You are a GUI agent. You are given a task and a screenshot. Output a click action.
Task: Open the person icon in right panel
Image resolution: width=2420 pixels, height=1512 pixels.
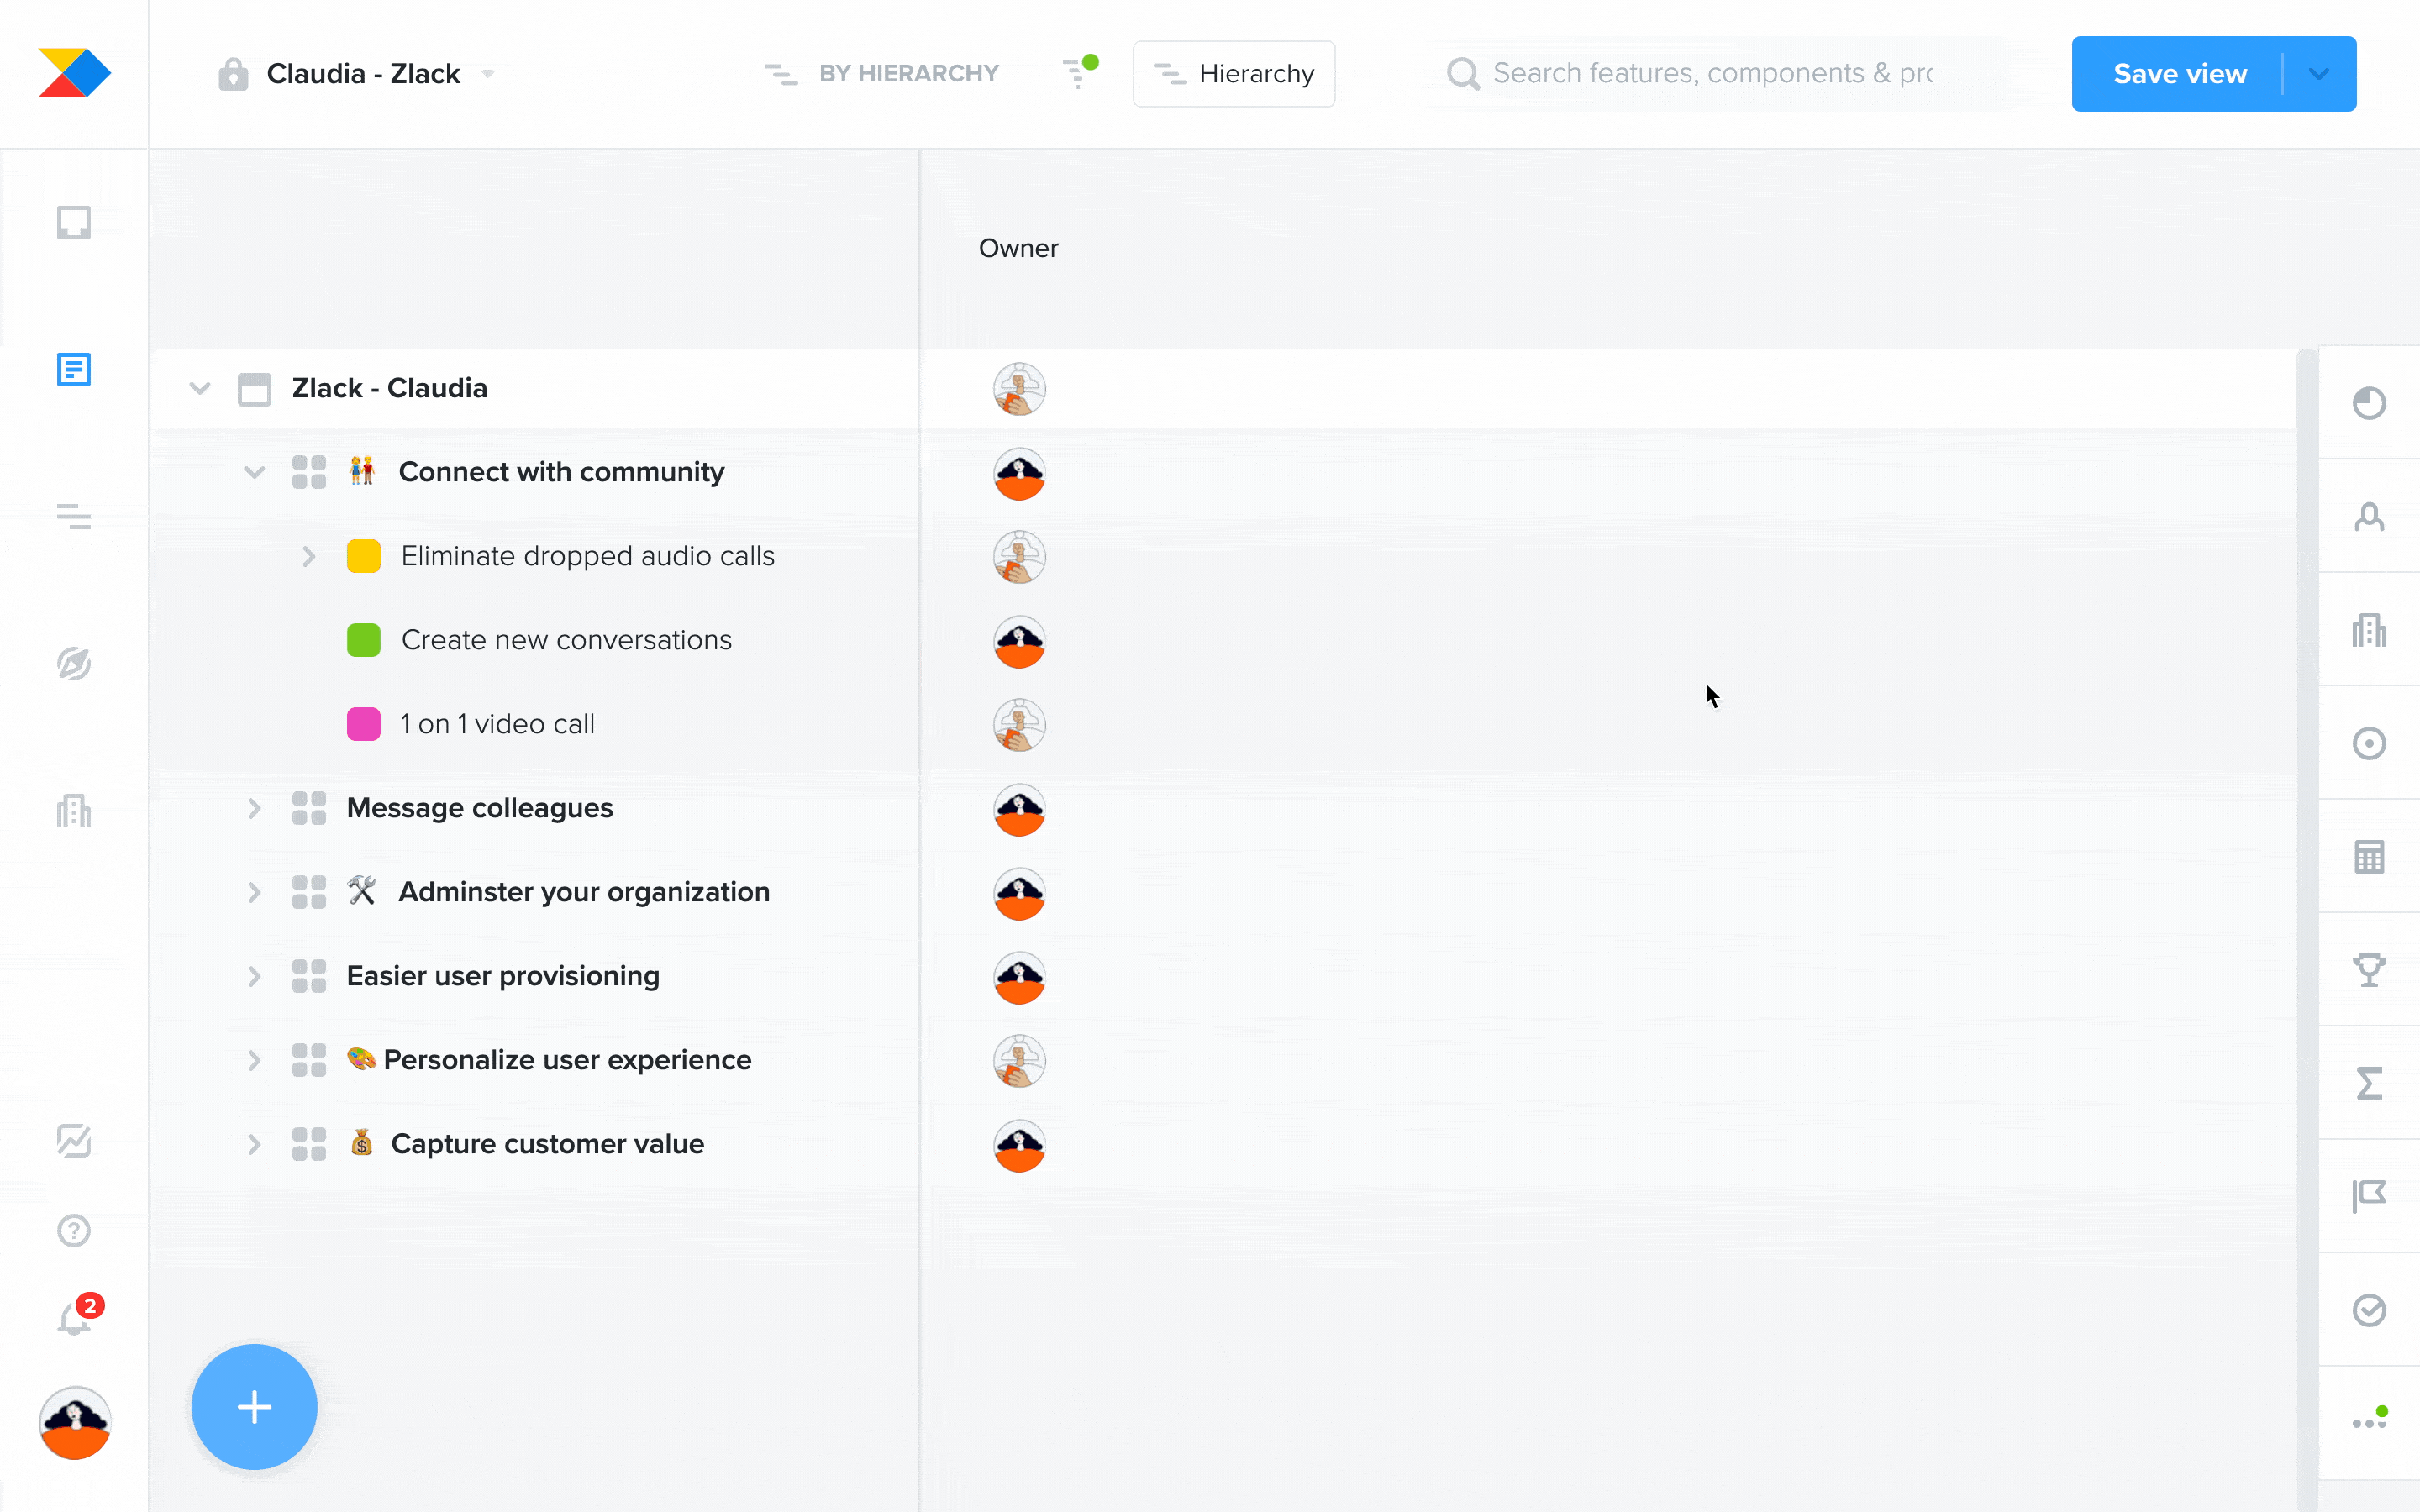tap(2369, 517)
